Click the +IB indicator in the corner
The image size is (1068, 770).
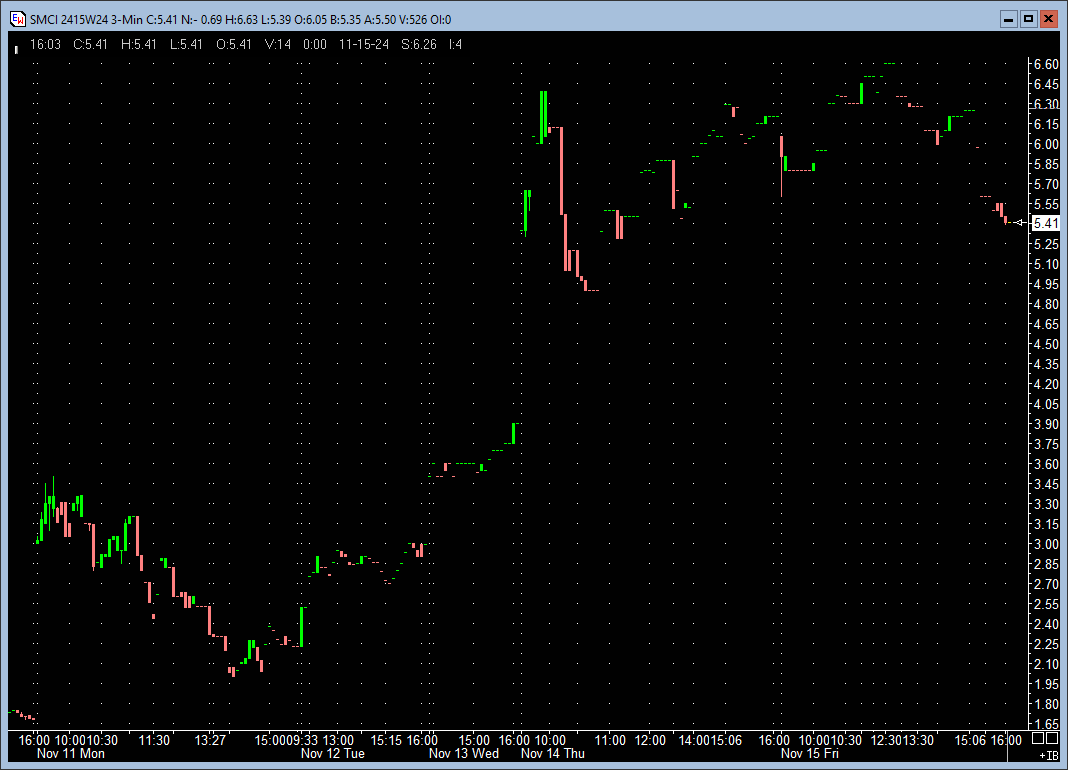pos(1049,755)
